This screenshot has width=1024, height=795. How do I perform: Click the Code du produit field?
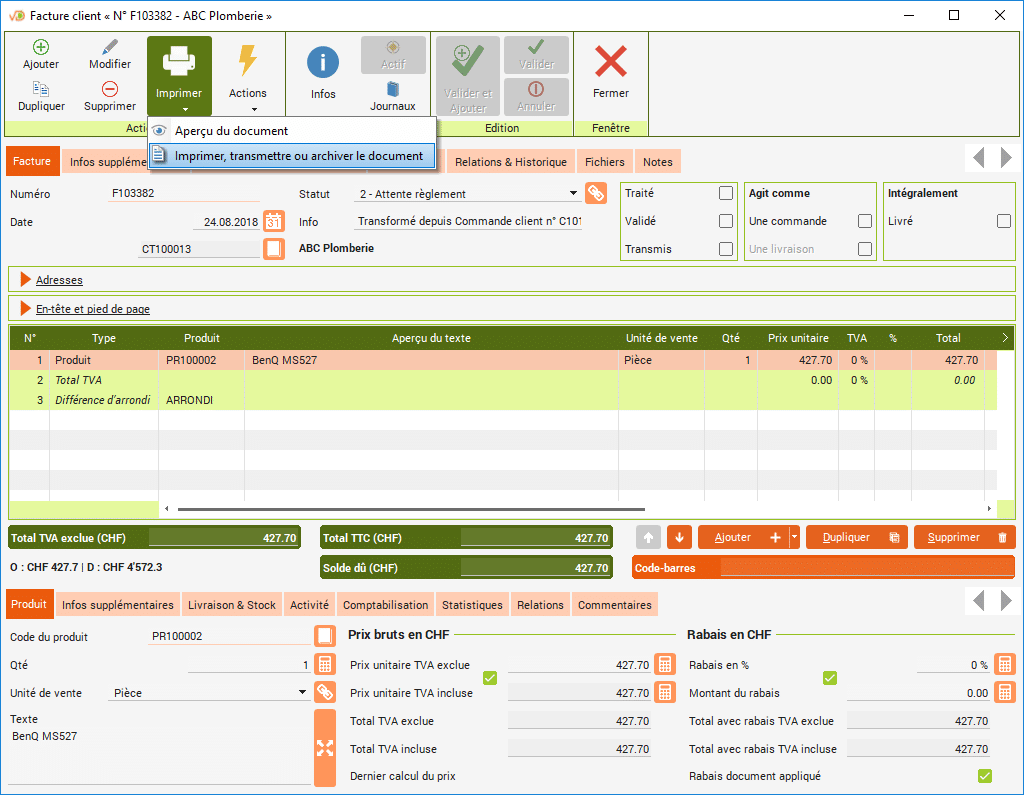(x=228, y=636)
